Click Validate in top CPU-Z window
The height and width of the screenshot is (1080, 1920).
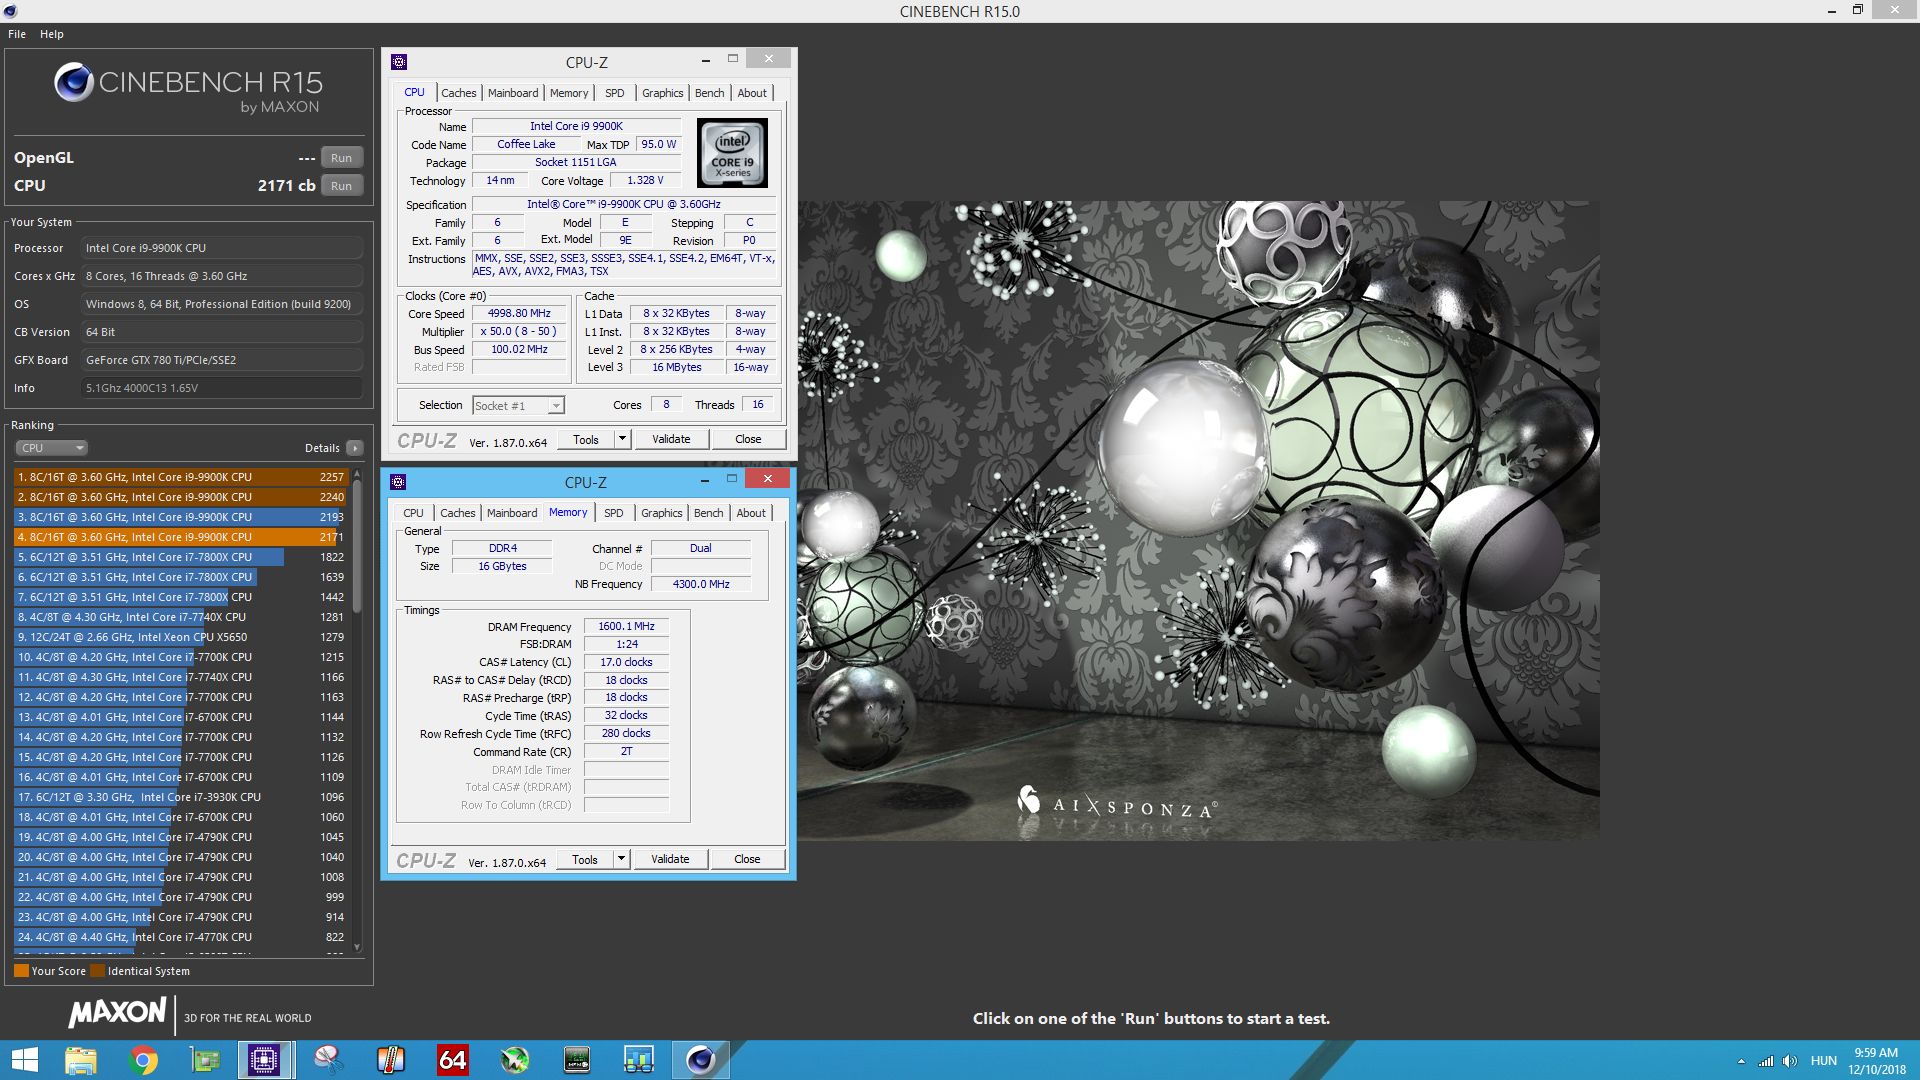671,439
